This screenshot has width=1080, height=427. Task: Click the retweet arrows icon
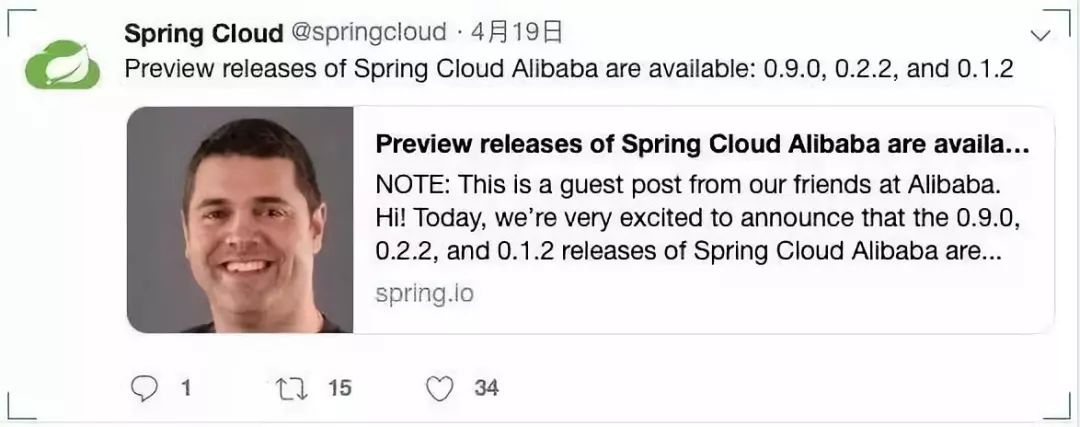tap(290, 388)
